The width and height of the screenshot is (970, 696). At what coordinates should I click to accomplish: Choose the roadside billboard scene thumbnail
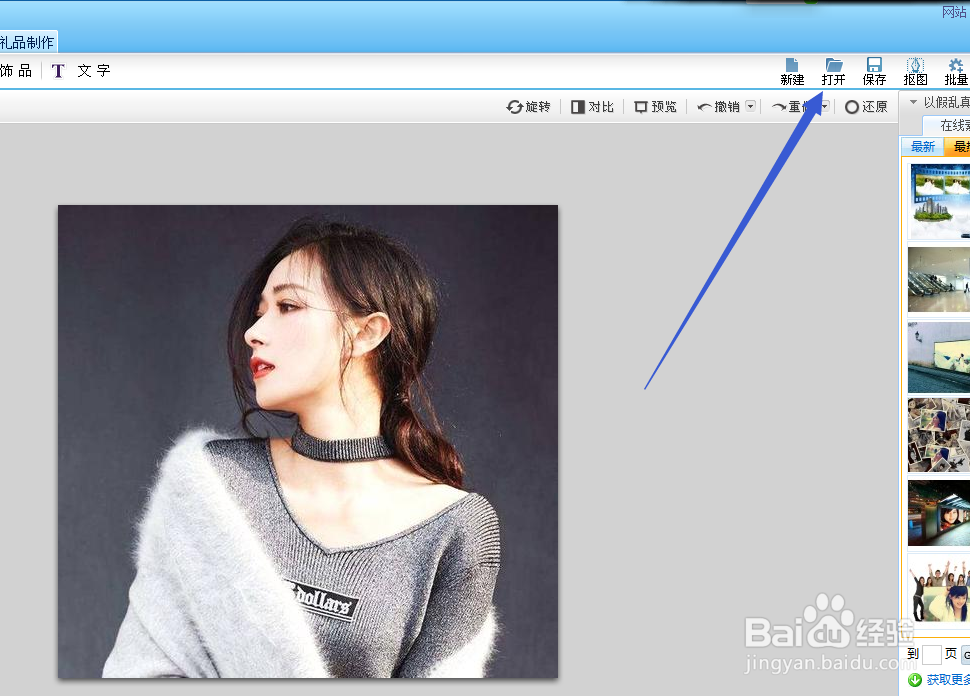click(939, 357)
